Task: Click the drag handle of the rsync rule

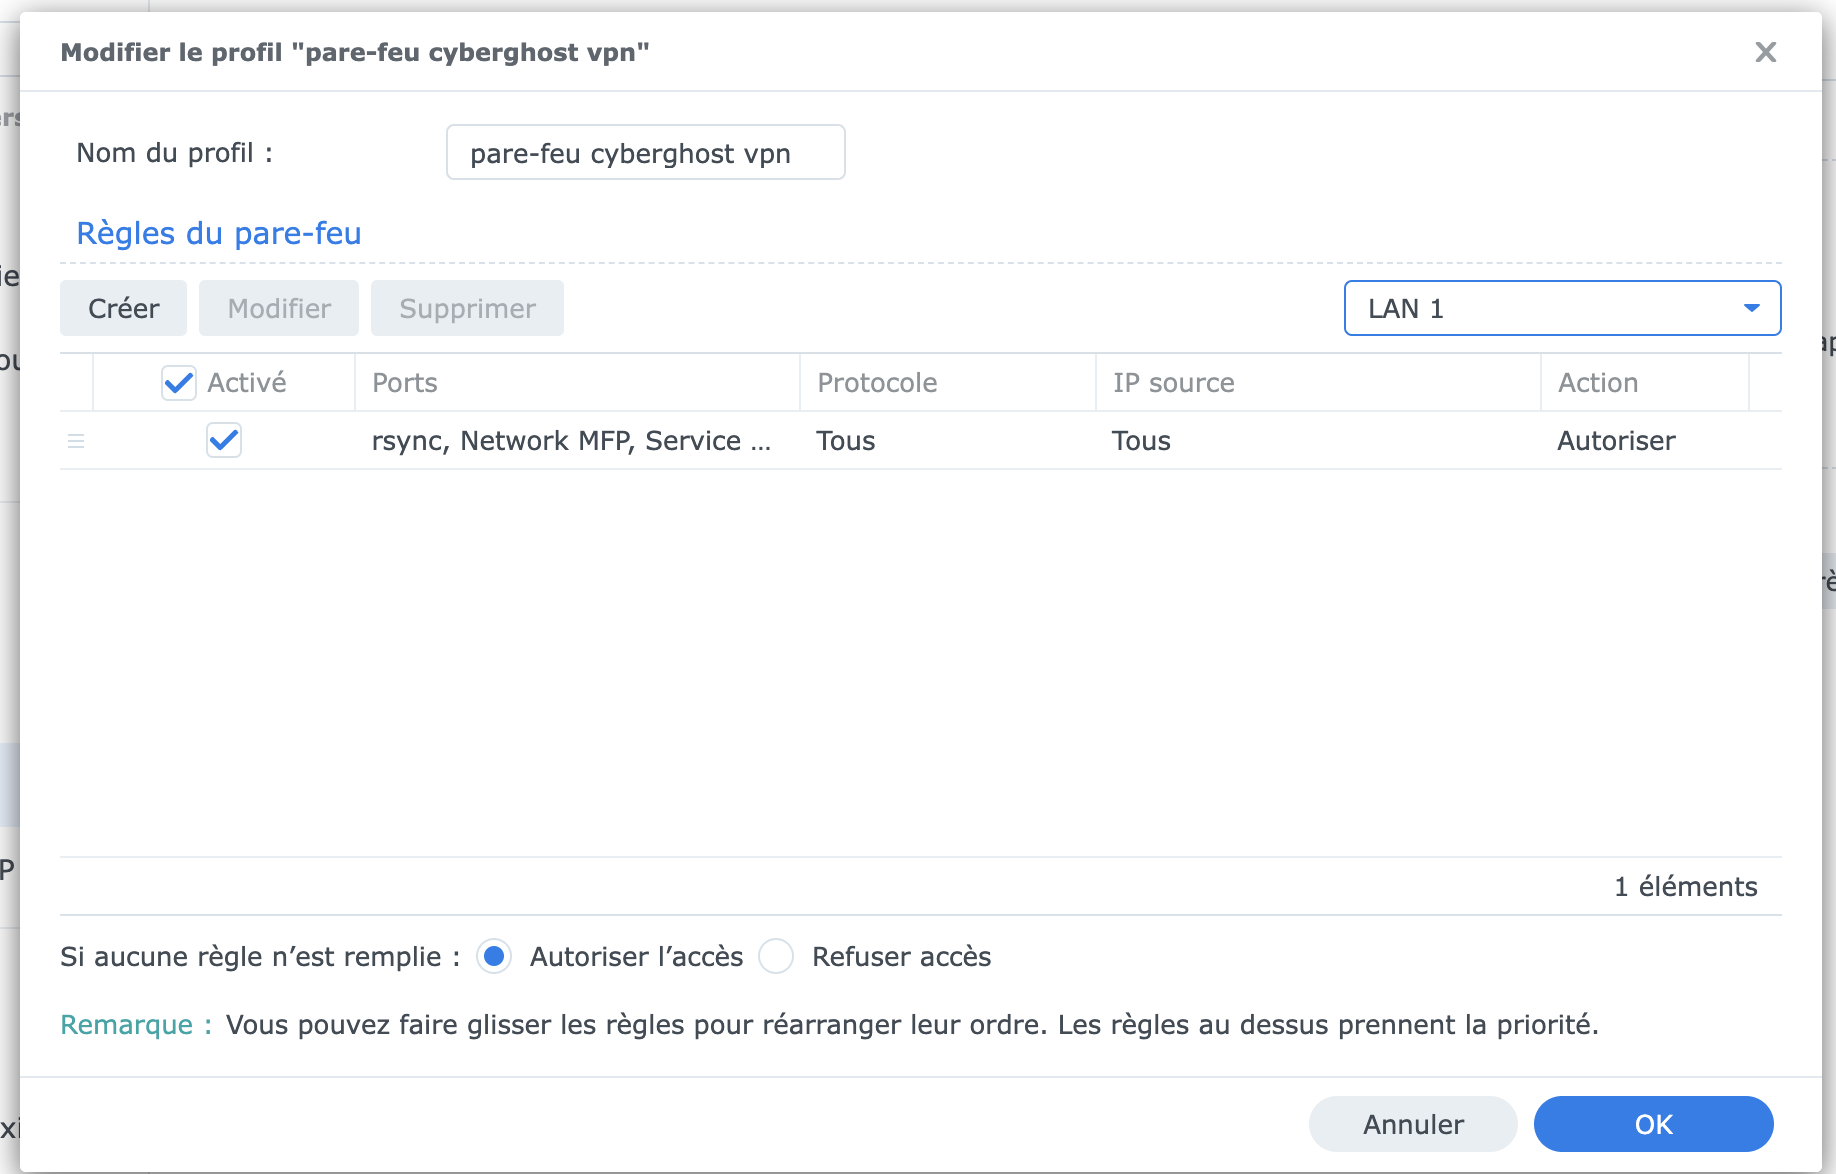Action: point(76,441)
